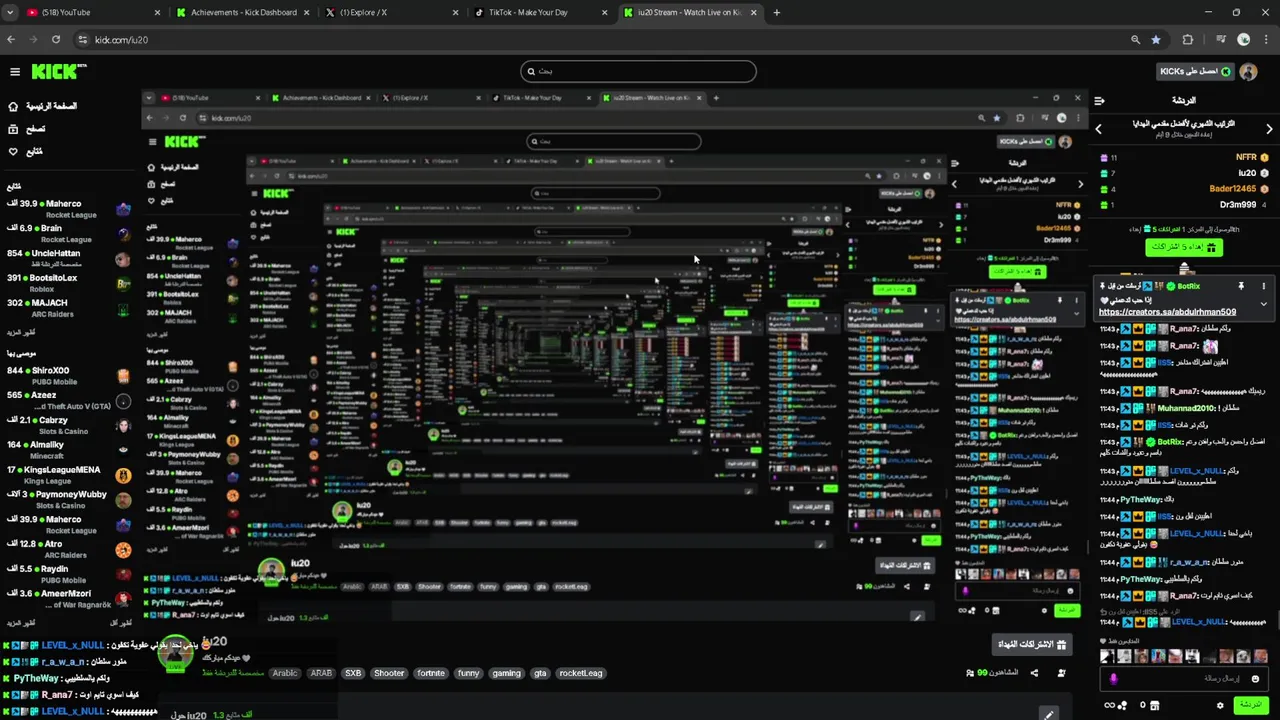The width and height of the screenshot is (1280, 720).
Task: Click the fortnite tag
Action: pos(431,673)
